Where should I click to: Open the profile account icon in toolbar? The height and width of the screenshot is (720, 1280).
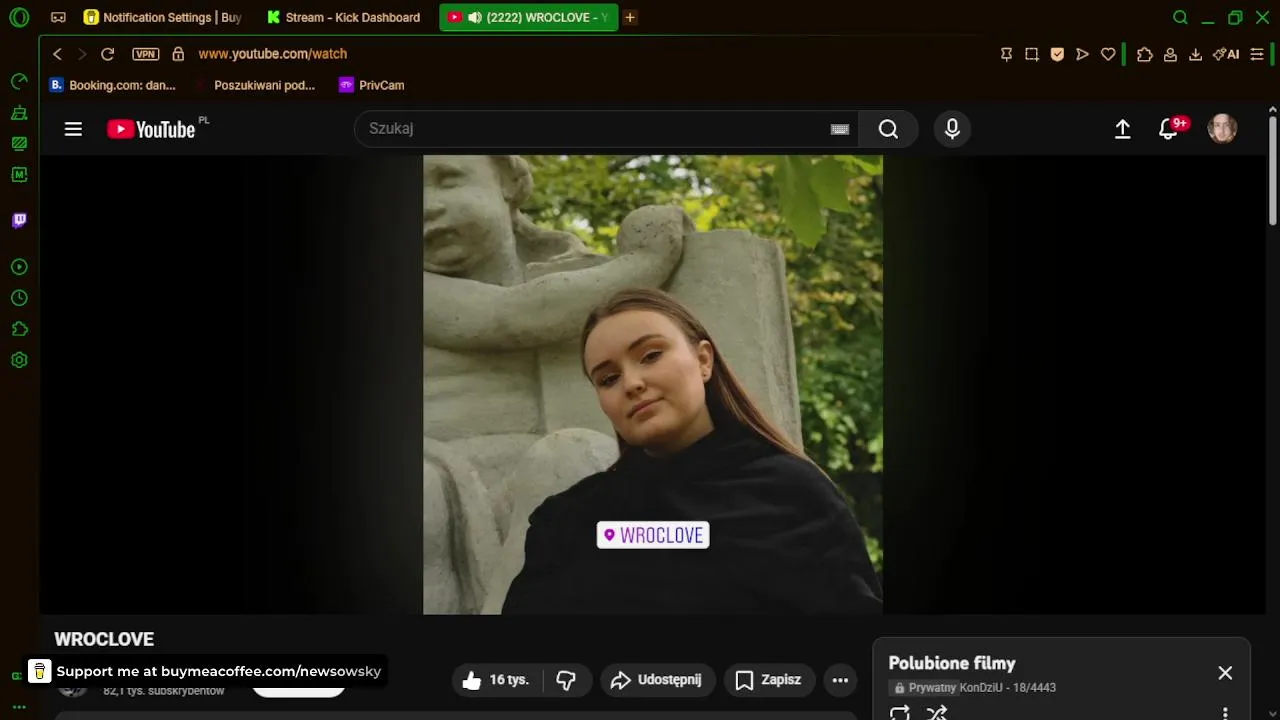pos(1170,54)
